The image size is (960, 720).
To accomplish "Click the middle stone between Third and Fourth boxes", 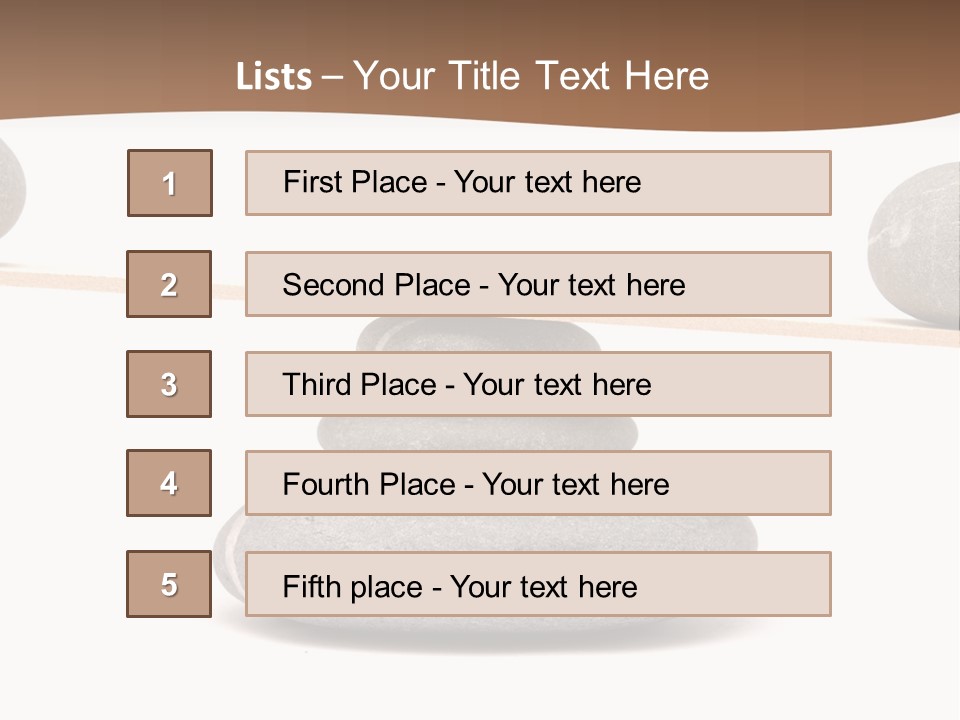I will point(478,432).
